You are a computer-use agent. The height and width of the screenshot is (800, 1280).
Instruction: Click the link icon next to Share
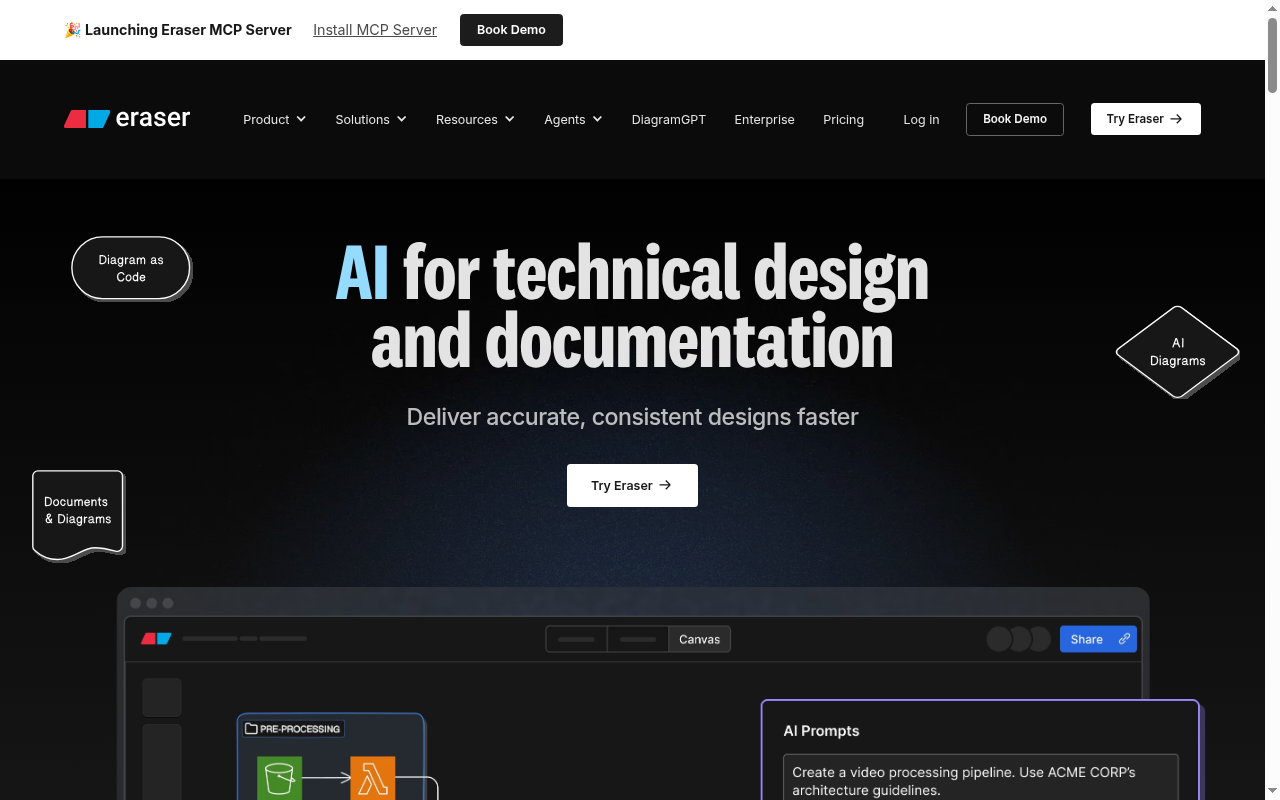[1124, 639]
